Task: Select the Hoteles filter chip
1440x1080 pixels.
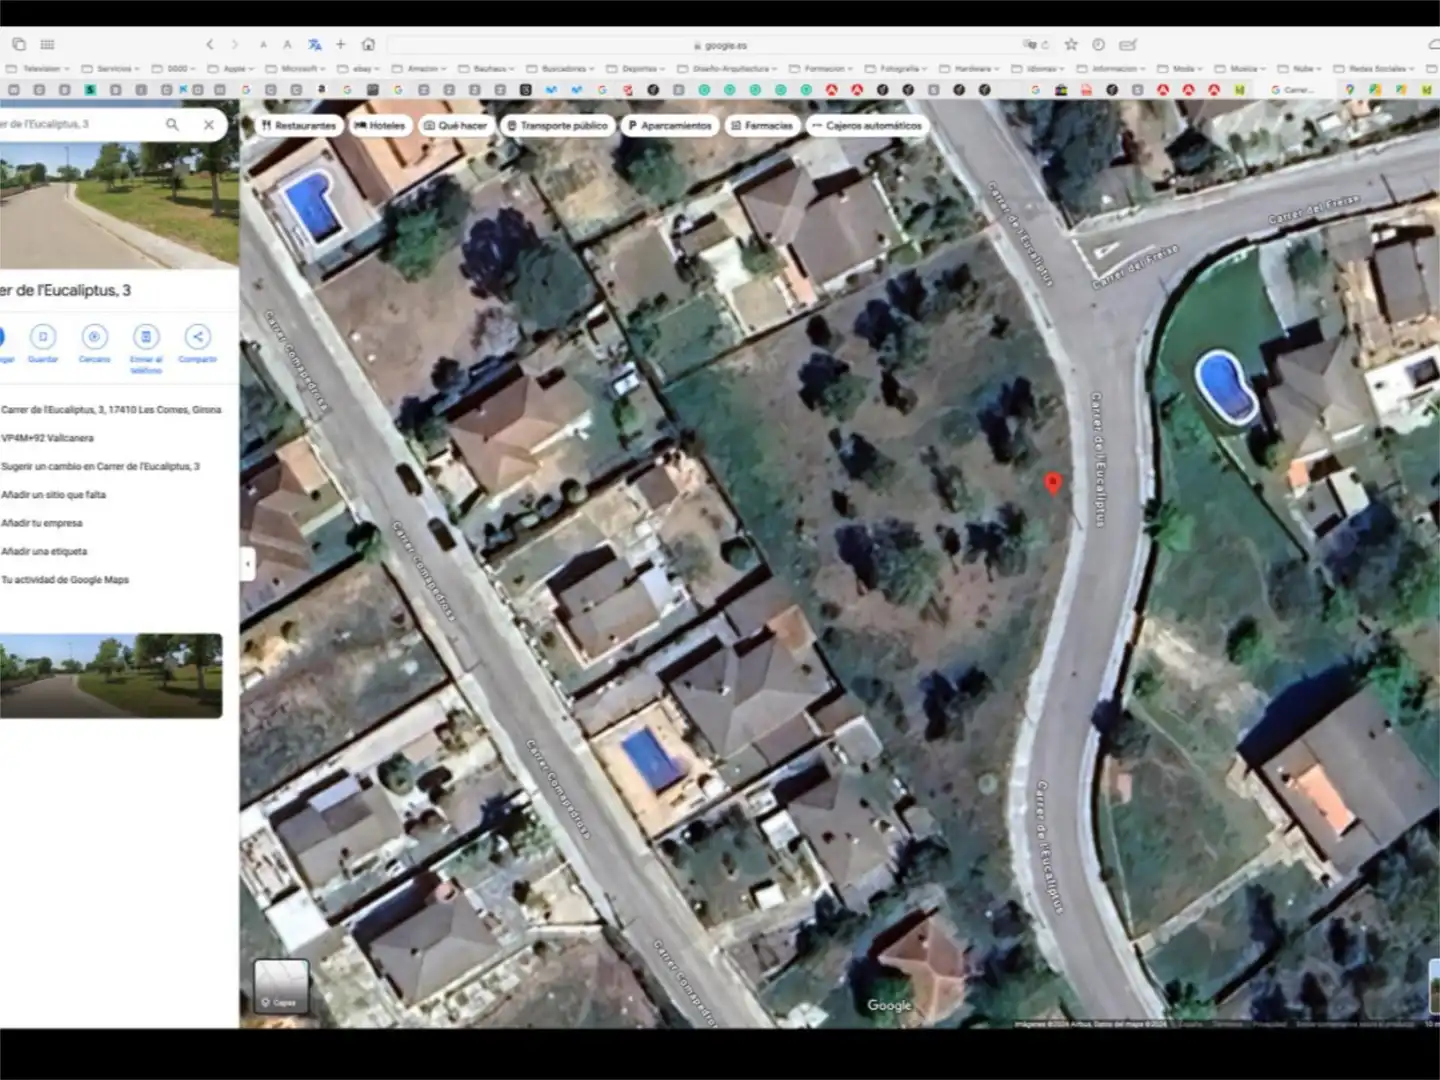Action: [x=380, y=126]
